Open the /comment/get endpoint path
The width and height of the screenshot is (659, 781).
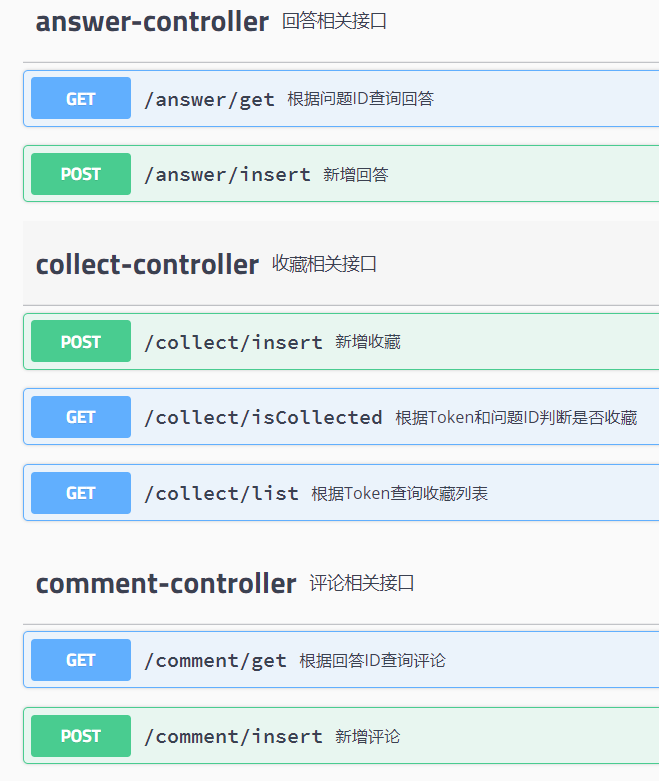[x=215, y=660]
